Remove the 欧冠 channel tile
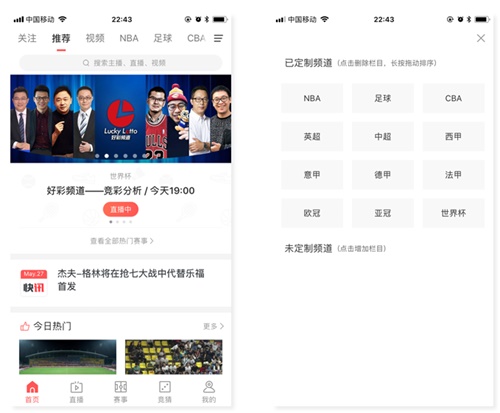The width and height of the screenshot is (500, 413). pyautogui.click(x=312, y=213)
